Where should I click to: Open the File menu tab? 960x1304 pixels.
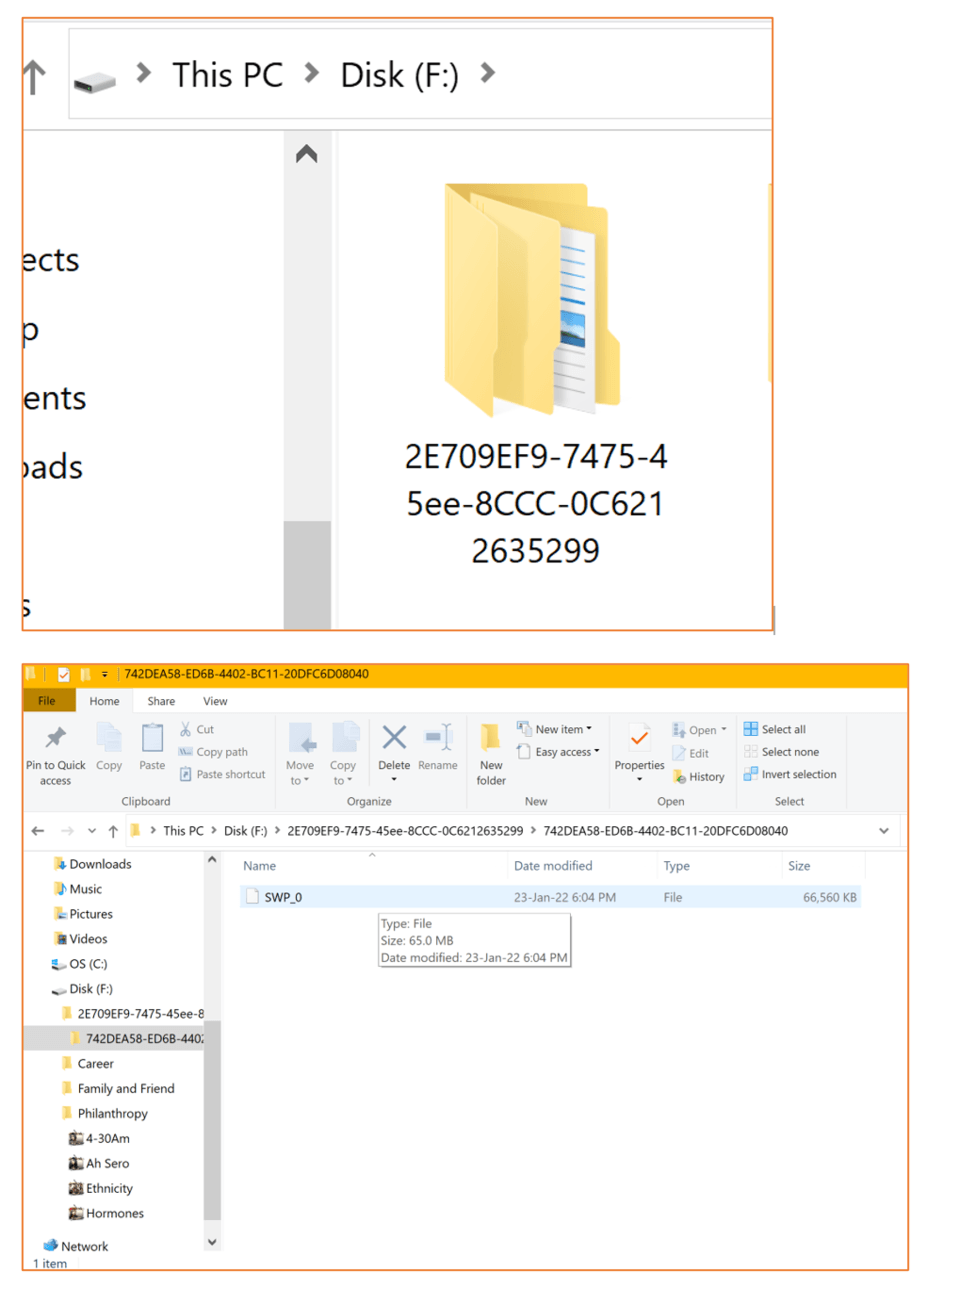(x=47, y=701)
